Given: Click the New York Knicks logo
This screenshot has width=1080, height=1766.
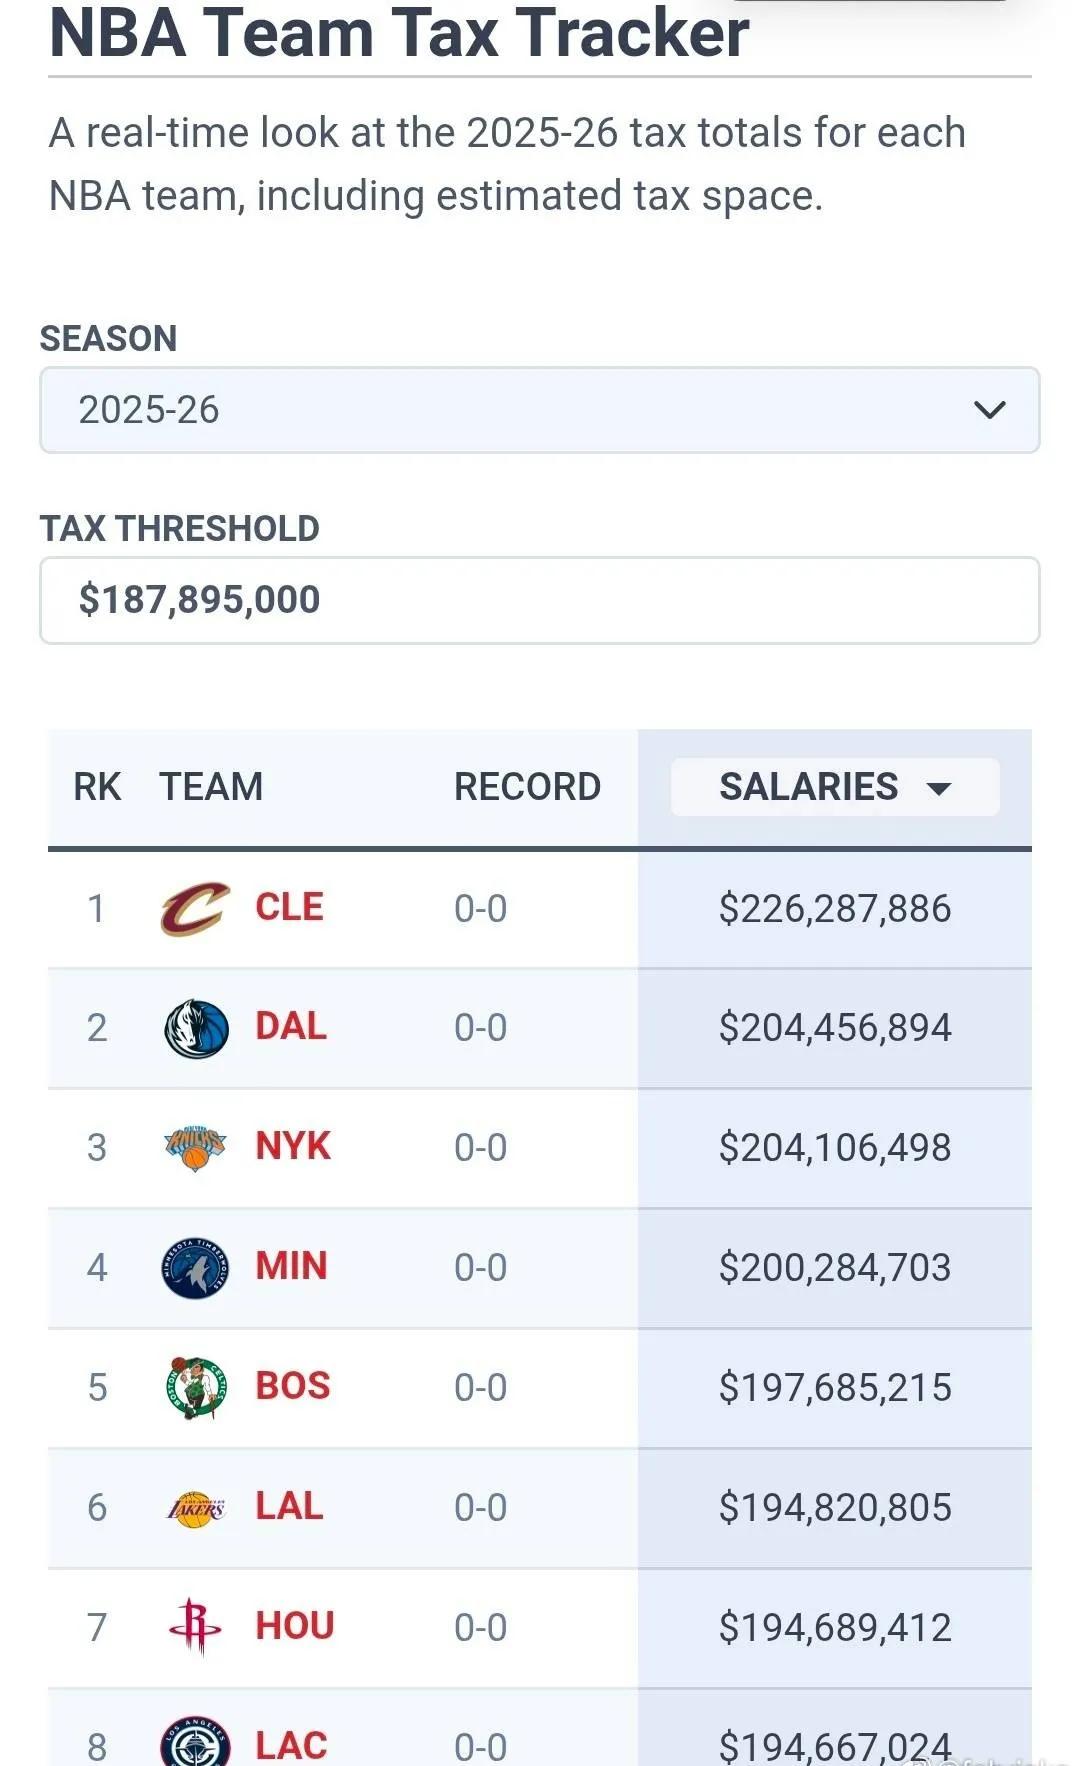Looking at the screenshot, I should click(x=196, y=1147).
